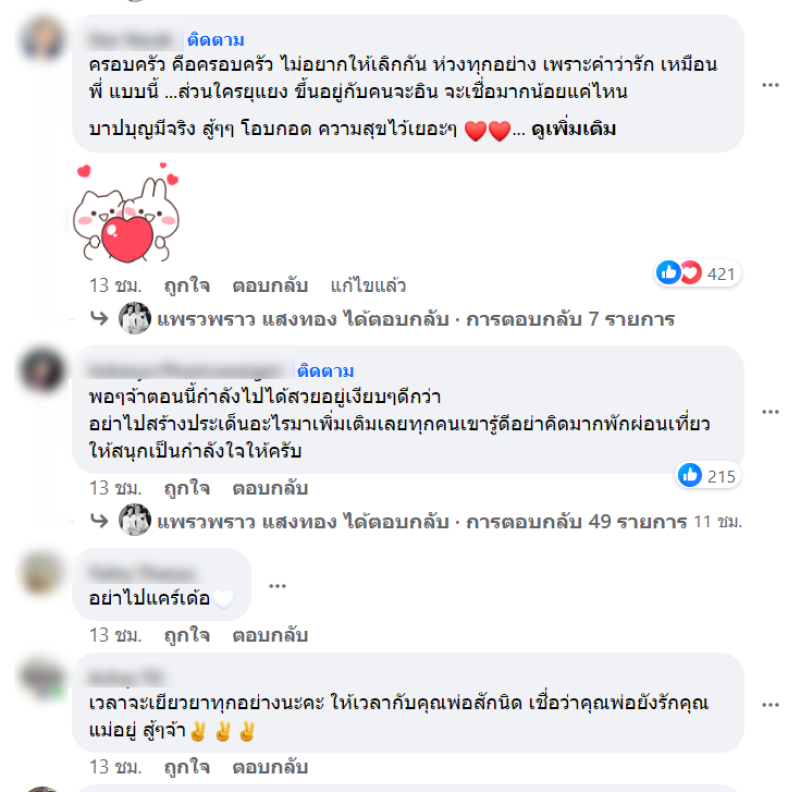Click ติดตาม to follow the second commenter

(x=326, y=370)
